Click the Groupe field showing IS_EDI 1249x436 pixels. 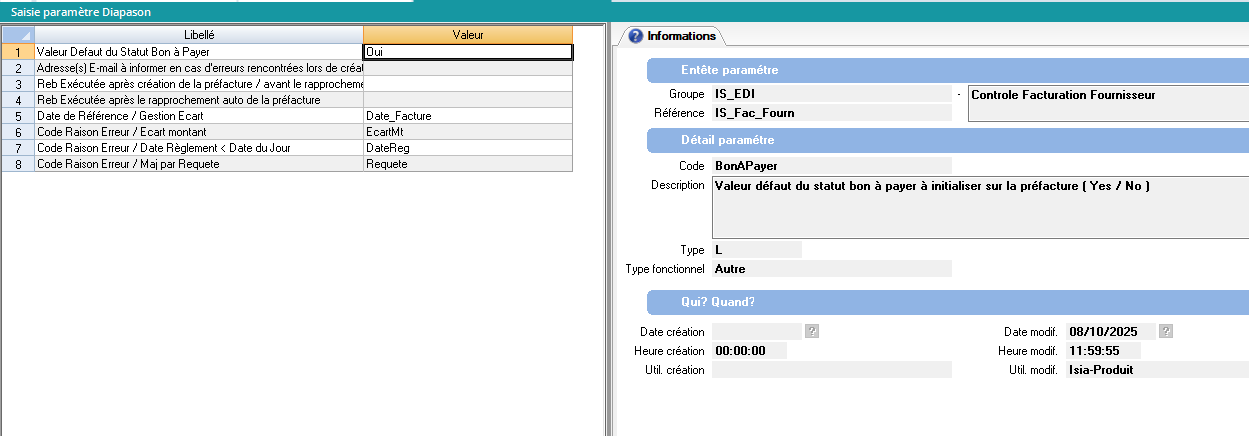(831, 94)
